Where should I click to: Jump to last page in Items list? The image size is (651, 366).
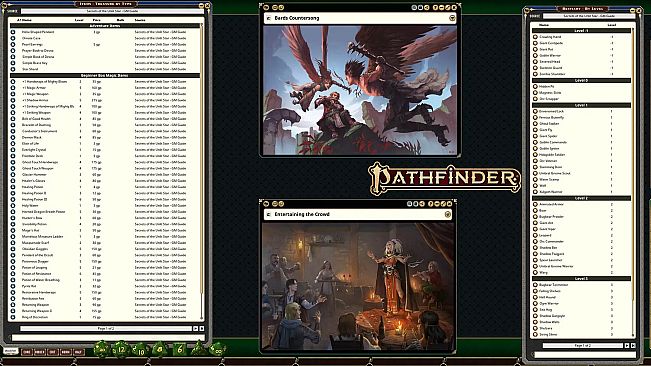tap(202, 329)
